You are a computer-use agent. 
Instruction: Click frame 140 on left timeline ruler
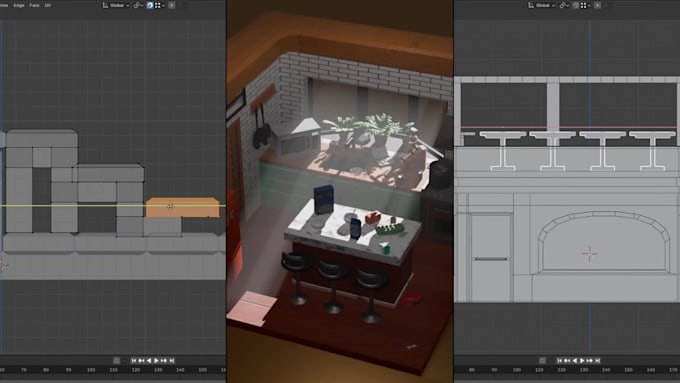pos(180,370)
